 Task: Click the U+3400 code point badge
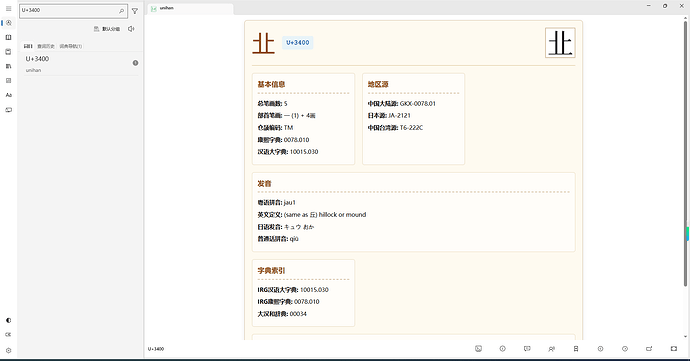298,43
